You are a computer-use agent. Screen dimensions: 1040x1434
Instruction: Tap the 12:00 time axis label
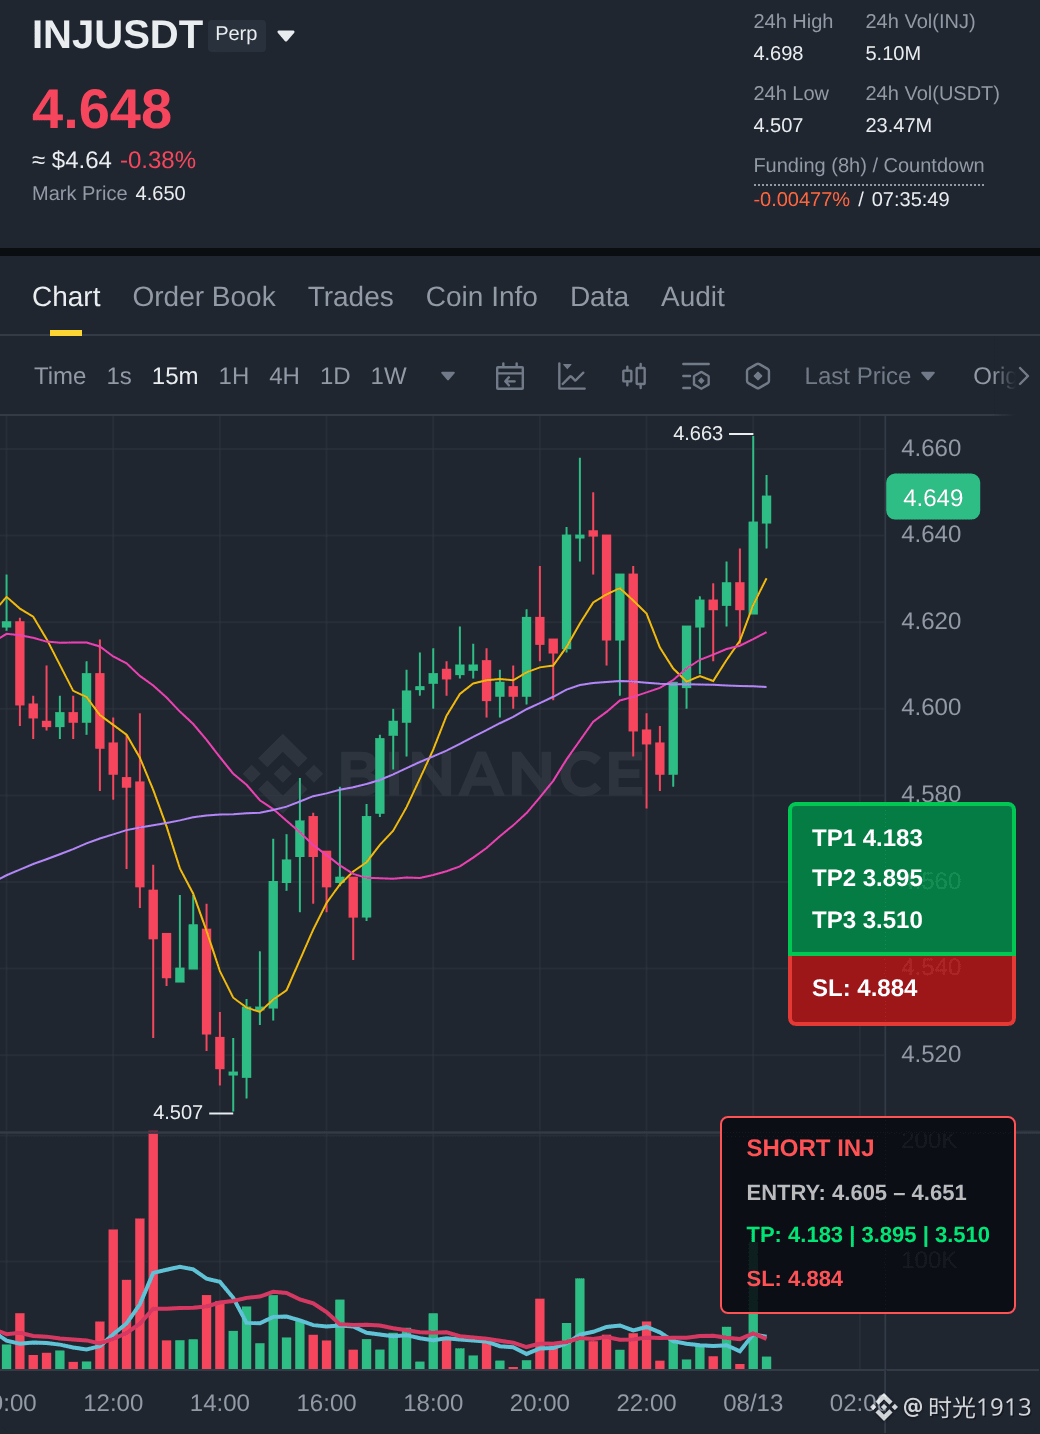113,1403
